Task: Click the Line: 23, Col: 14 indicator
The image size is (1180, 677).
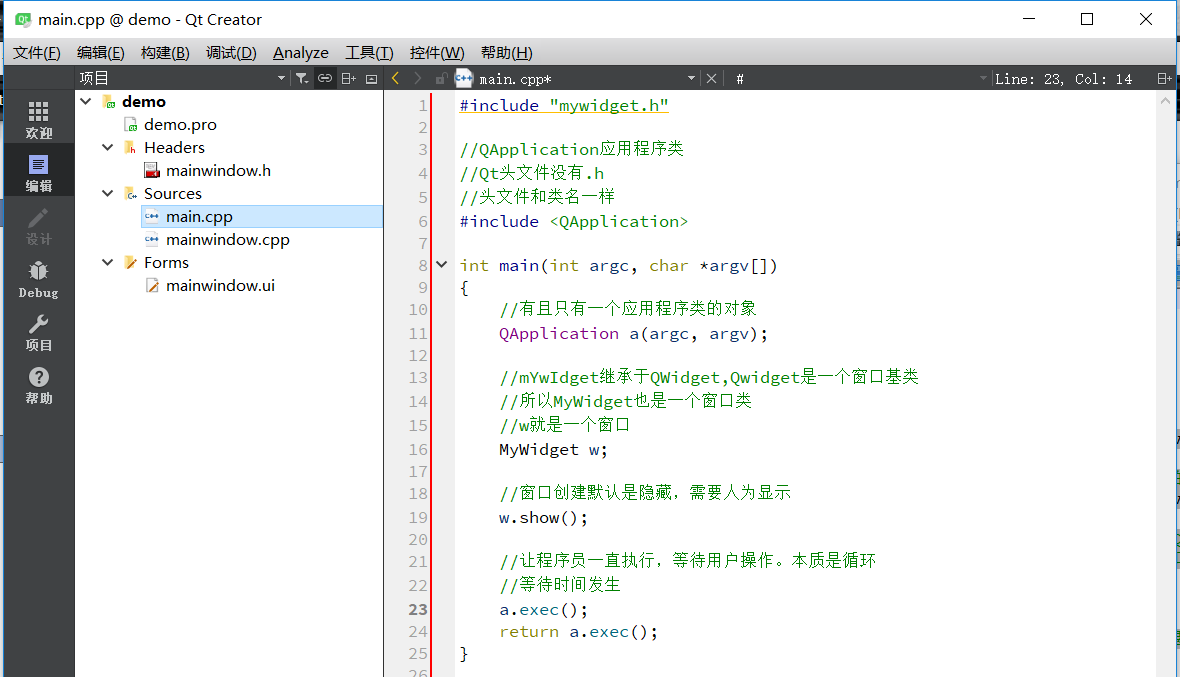Action: click(1063, 79)
